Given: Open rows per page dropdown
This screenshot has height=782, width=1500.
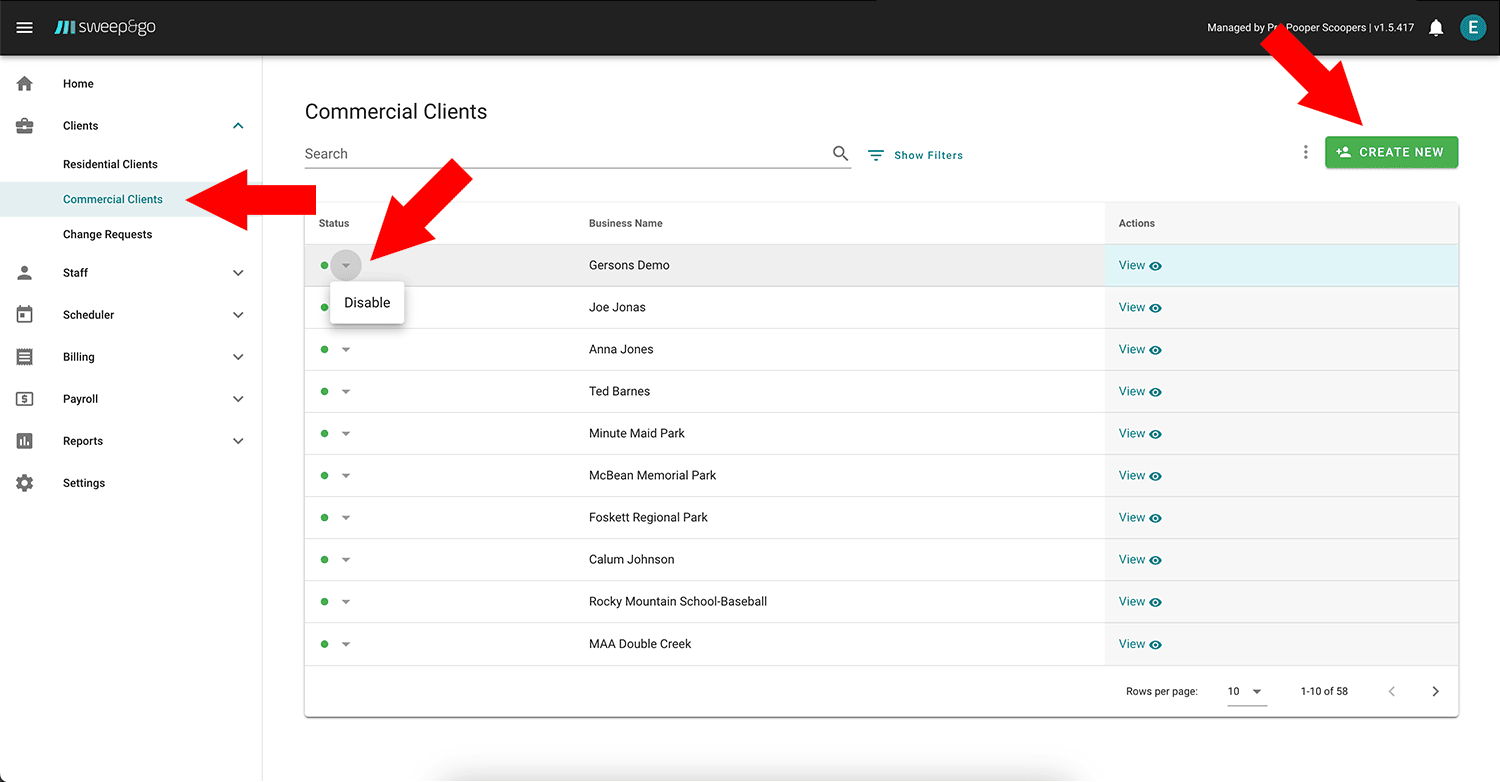Looking at the screenshot, I should tap(1246, 691).
